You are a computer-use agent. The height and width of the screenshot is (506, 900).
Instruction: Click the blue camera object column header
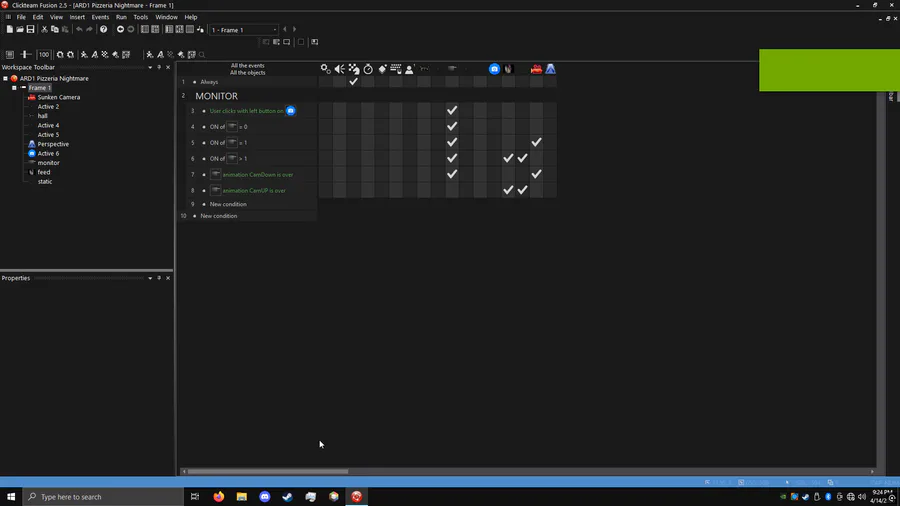pyautogui.click(x=494, y=69)
